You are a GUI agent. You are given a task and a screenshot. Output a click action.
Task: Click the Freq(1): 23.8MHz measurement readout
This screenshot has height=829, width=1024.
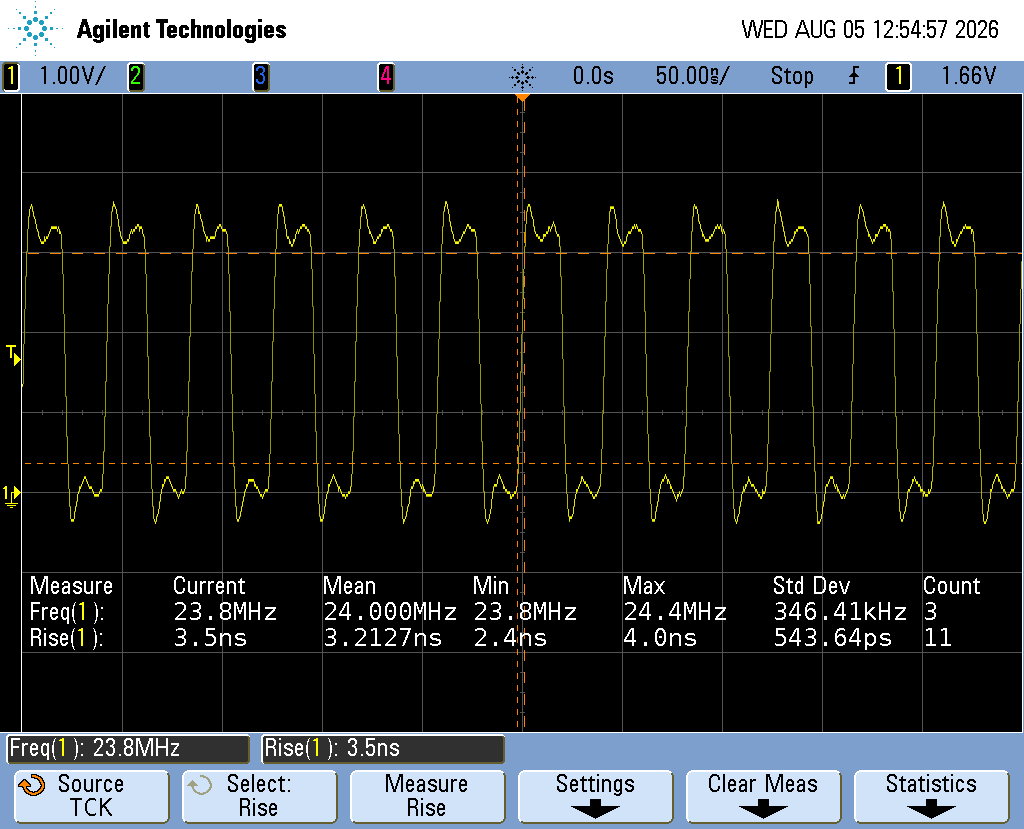click(x=128, y=749)
